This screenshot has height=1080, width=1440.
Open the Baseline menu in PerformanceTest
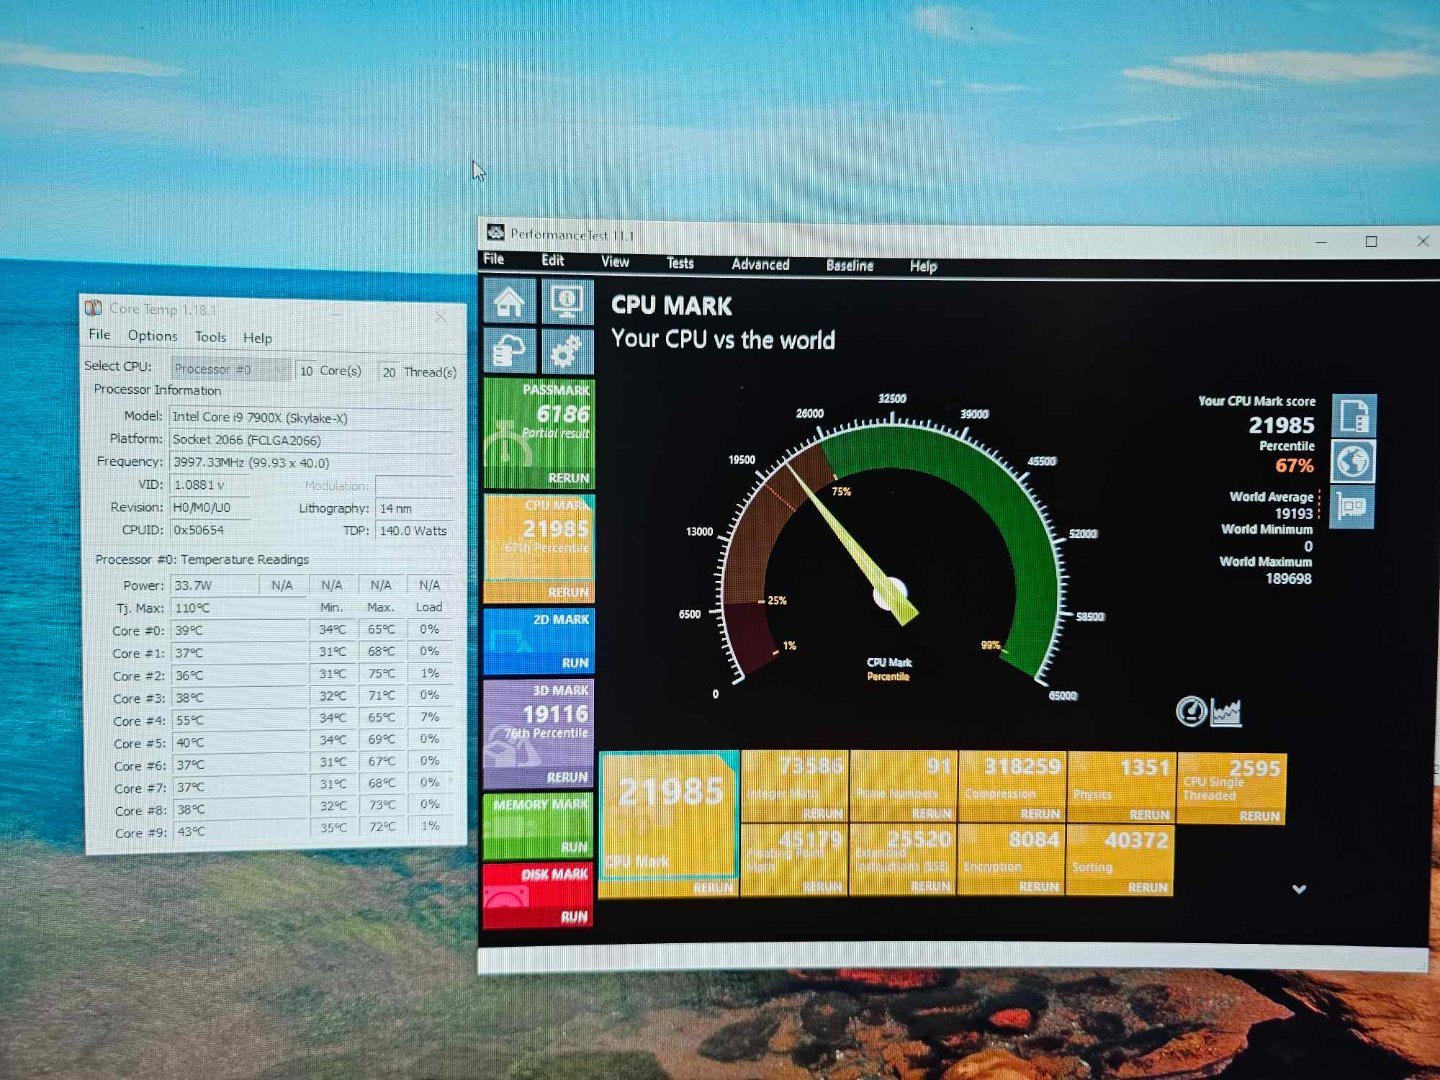tap(850, 265)
